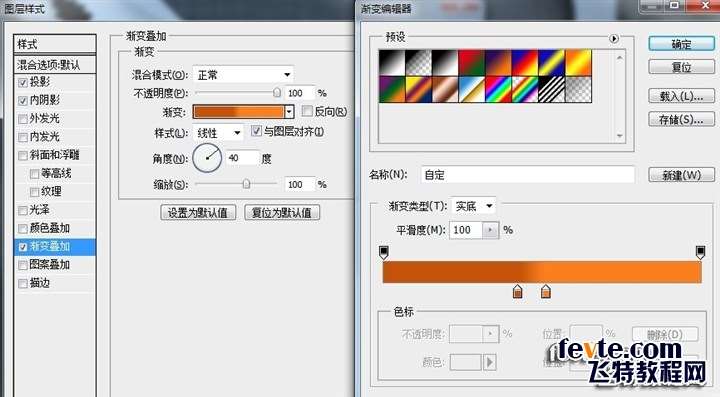Image resolution: width=720 pixels, height=397 pixels.
Task: Open the 混合模式 blend mode dropdown
Action: pos(243,74)
